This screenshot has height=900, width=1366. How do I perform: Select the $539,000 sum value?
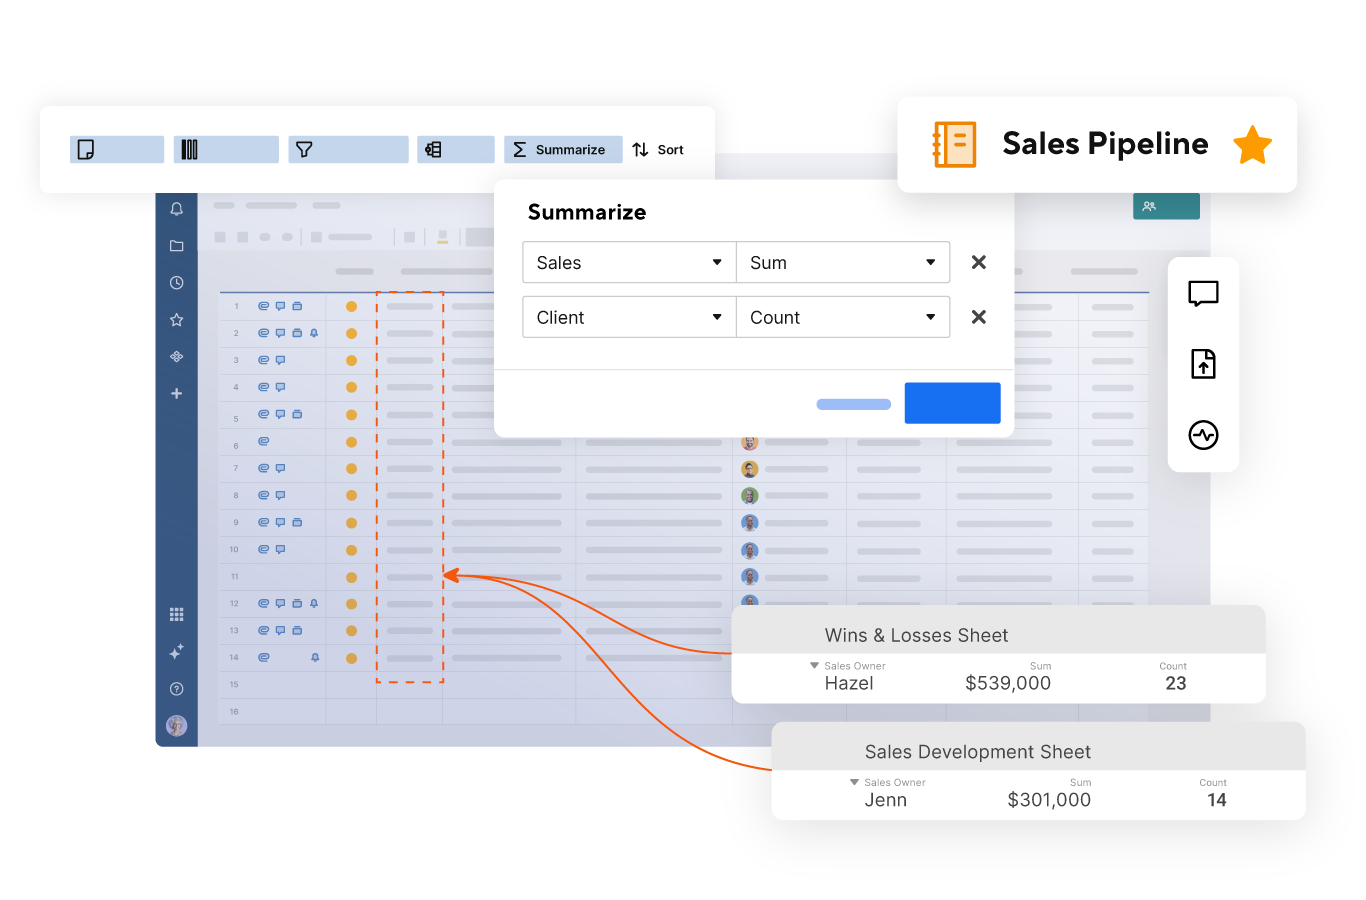point(1008,683)
